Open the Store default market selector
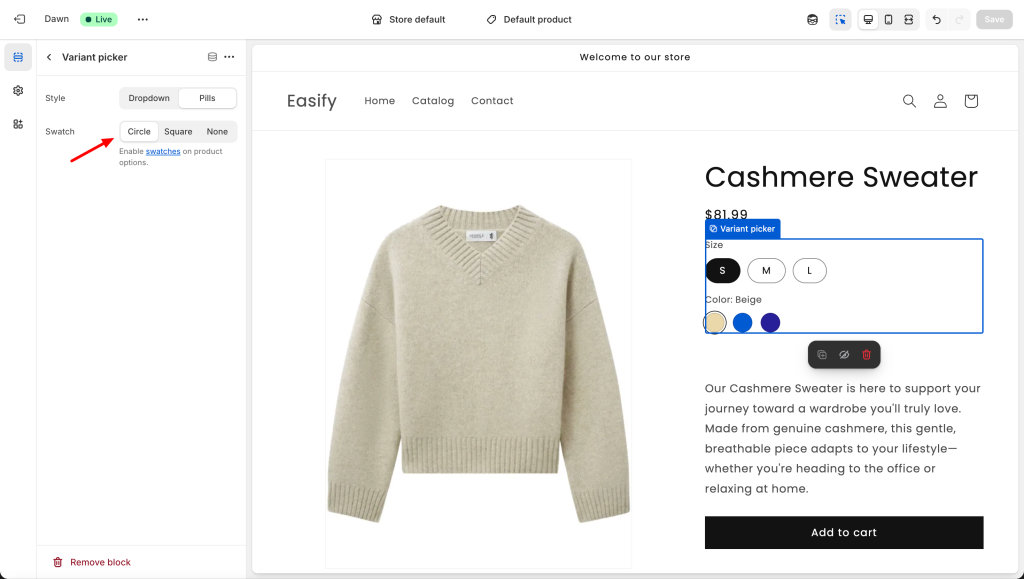Viewport: 1024px width, 579px height. tap(408, 19)
